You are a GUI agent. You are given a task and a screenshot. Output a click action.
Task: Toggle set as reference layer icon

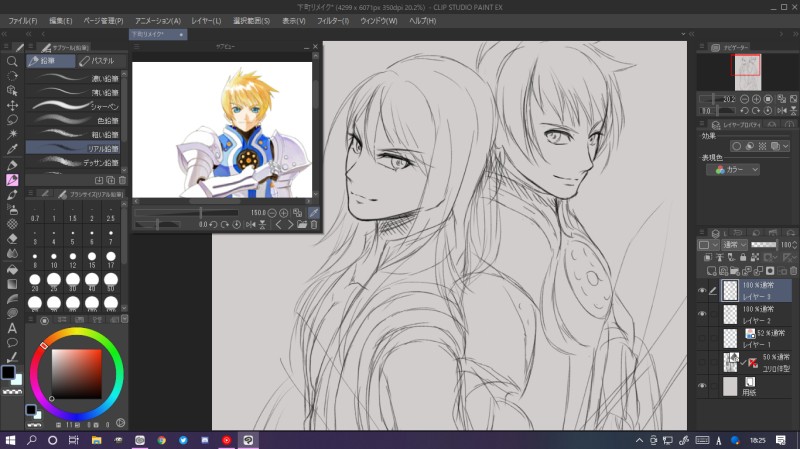[x=719, y=258]
